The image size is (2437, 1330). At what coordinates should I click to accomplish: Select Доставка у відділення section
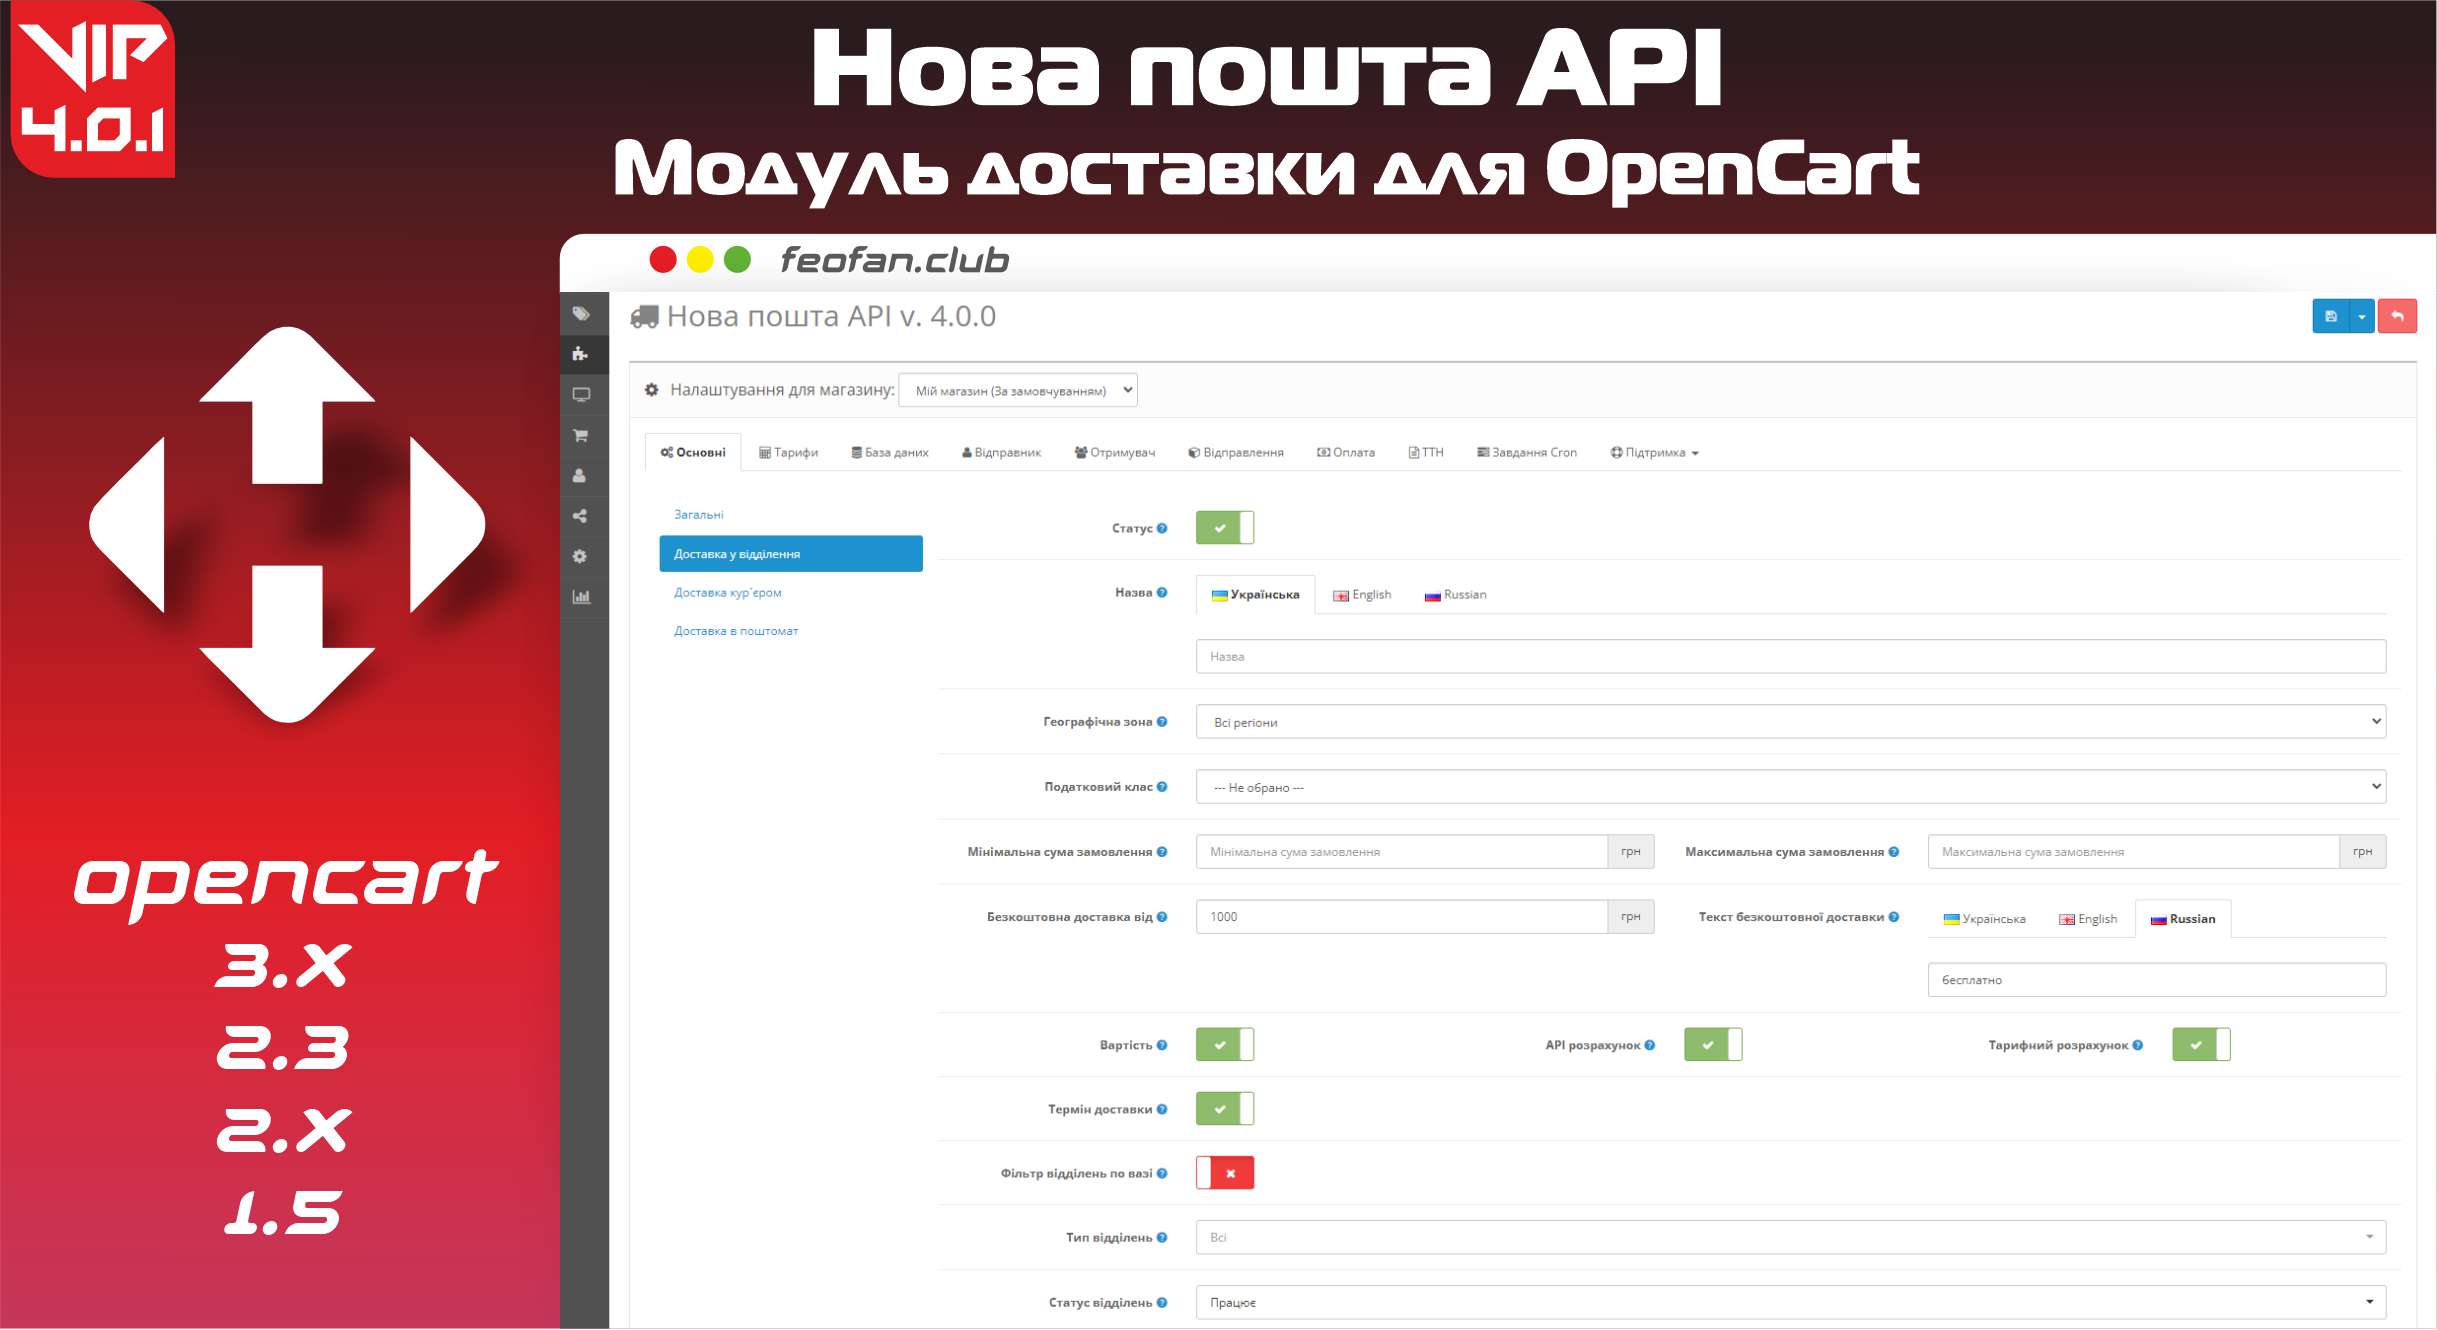click(791, 554)
